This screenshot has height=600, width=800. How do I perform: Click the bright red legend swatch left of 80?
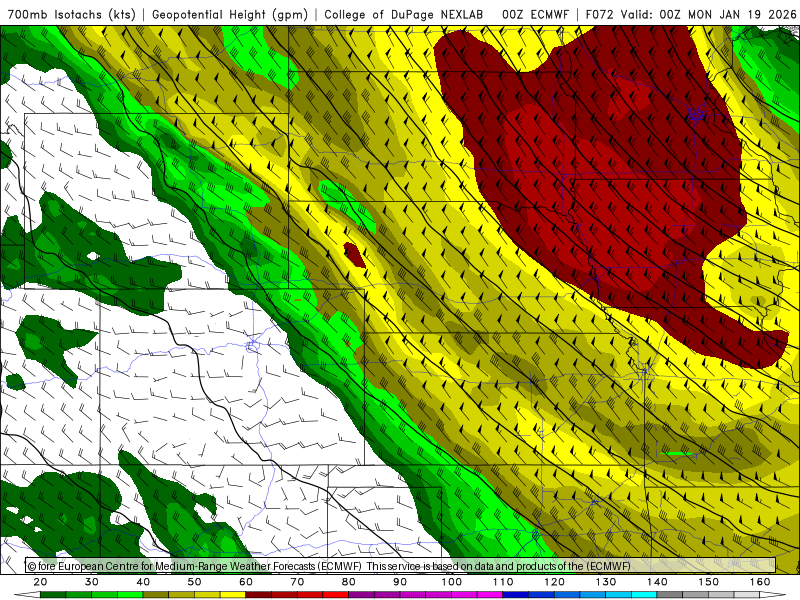pos(336,595)
